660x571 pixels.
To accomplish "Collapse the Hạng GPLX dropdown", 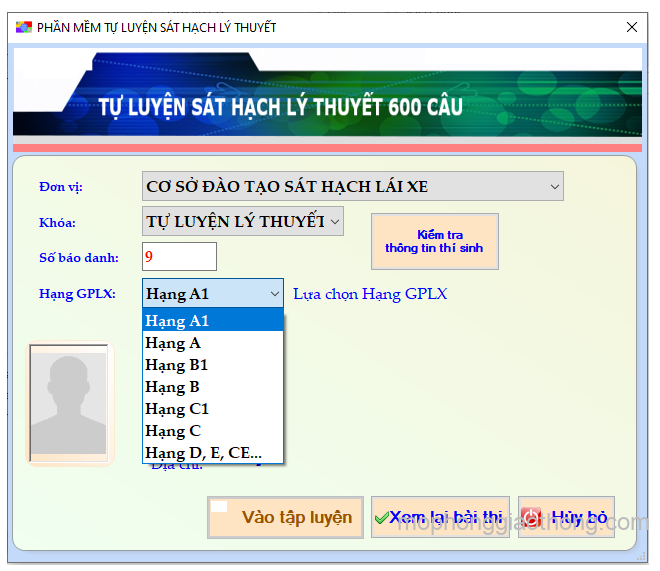I will (274, 294).
